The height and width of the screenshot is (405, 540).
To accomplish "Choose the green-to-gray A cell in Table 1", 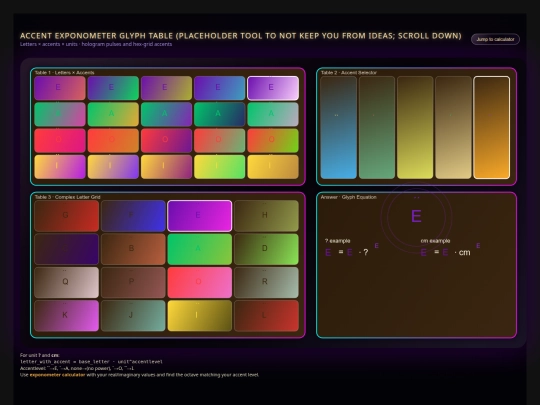I will [273, 114].
